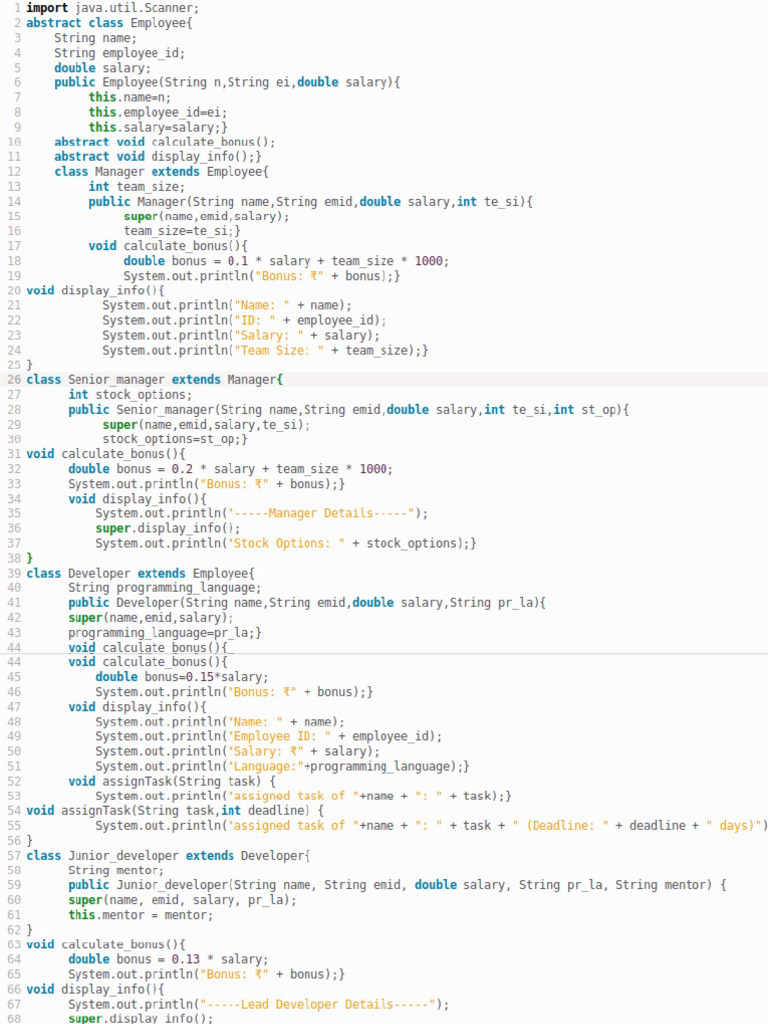768x1024 pixels.
Task: Click 'String mentor;' field on line 58
Action: click(x=116, y=871)
